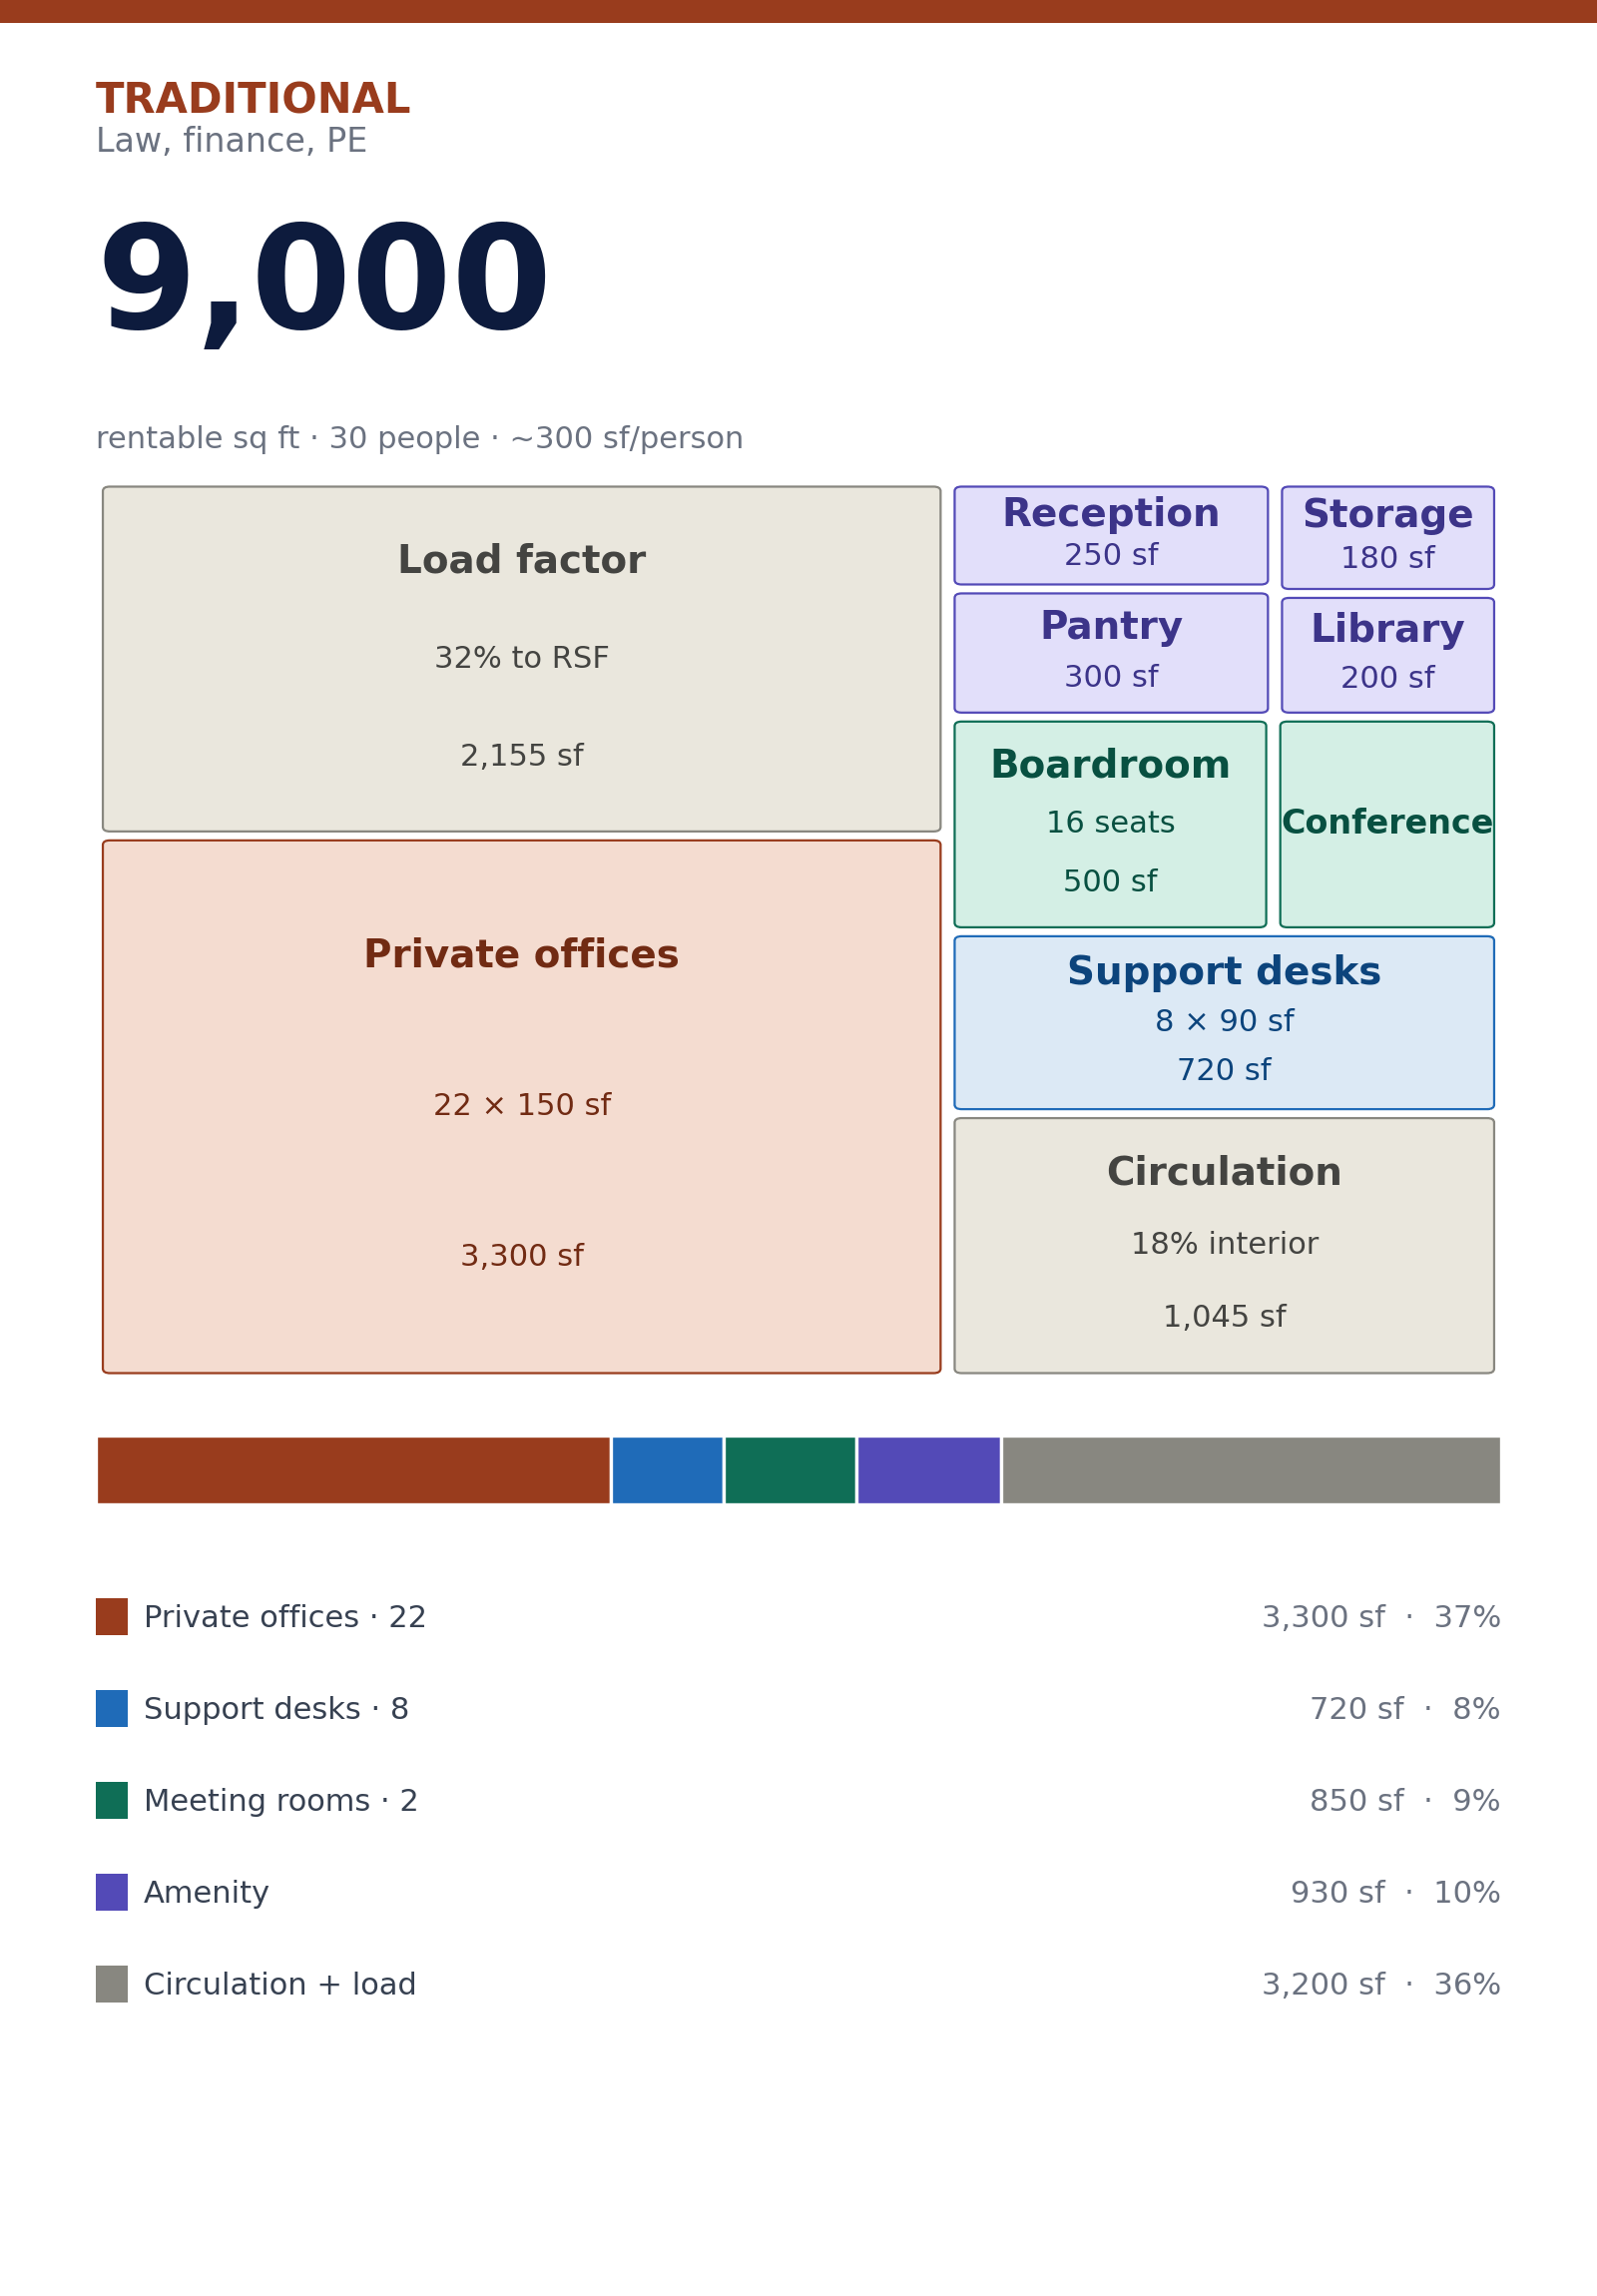Select the Library 200 sf tile
The width and height of the screenshot is (1597, 2296).
pyautogui.click(x=1387, y=655)
